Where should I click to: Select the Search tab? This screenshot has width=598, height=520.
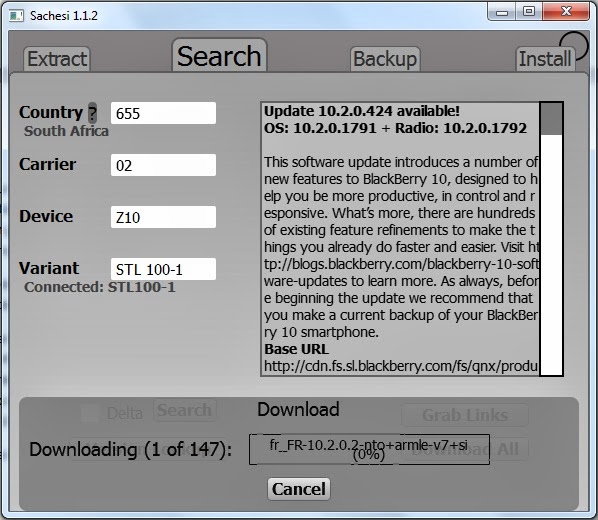tap(219, 55)
